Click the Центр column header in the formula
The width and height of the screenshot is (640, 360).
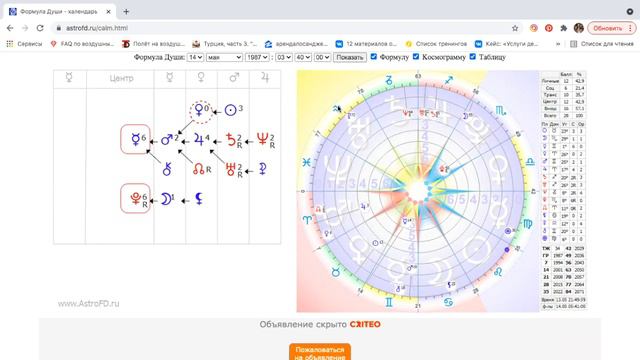pos(121,78)
